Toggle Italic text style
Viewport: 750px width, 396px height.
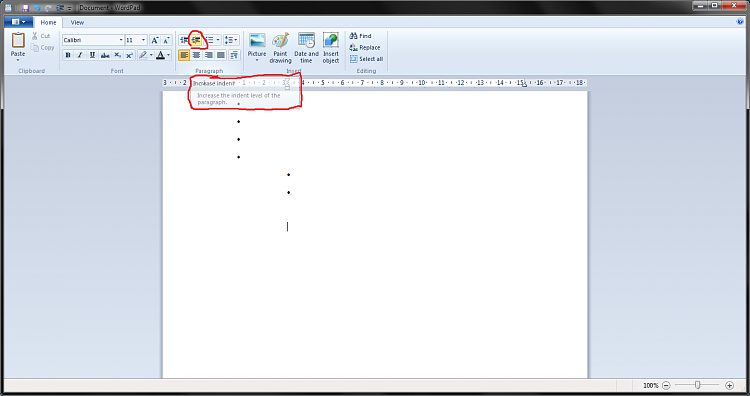[x=80, y=55]
